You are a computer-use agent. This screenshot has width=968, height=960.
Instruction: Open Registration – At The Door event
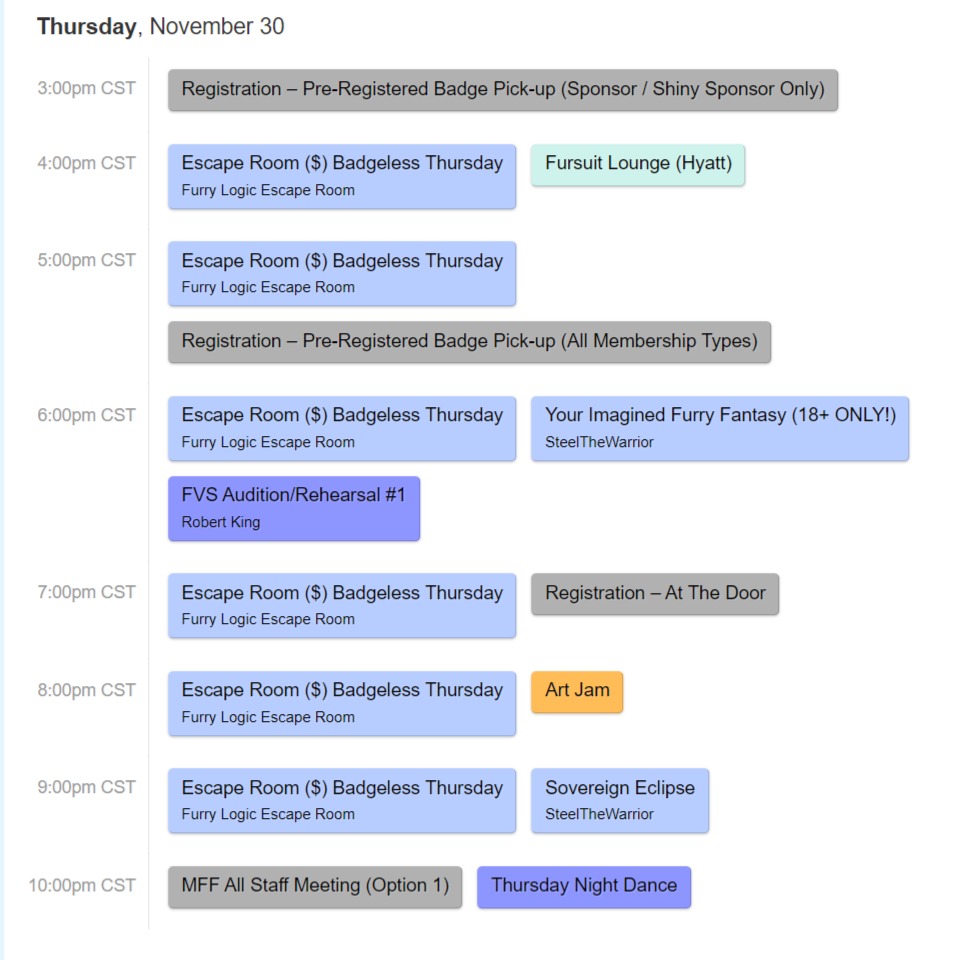click(654, 594)
